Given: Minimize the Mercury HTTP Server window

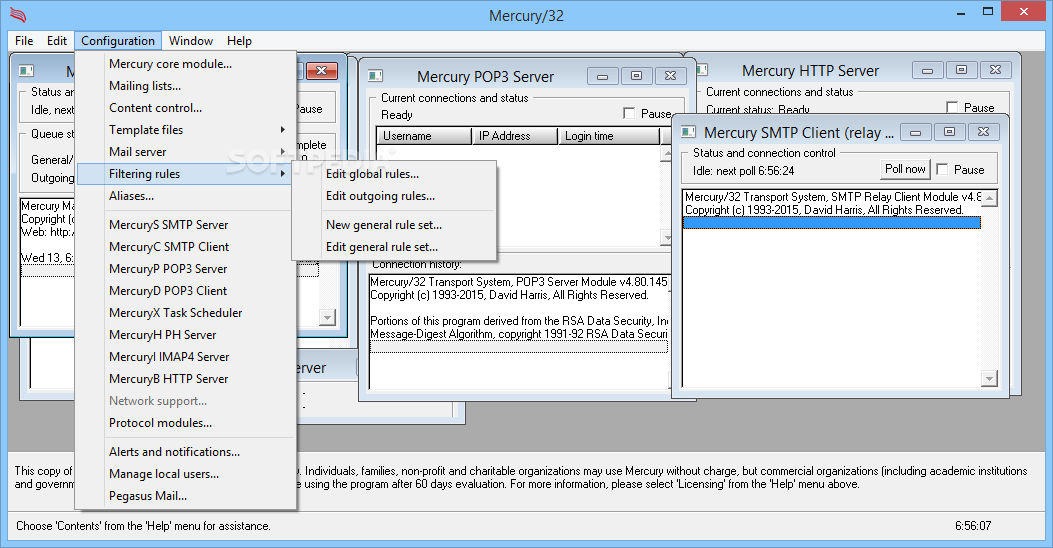Looking at the screenshot, I should 927,70.
